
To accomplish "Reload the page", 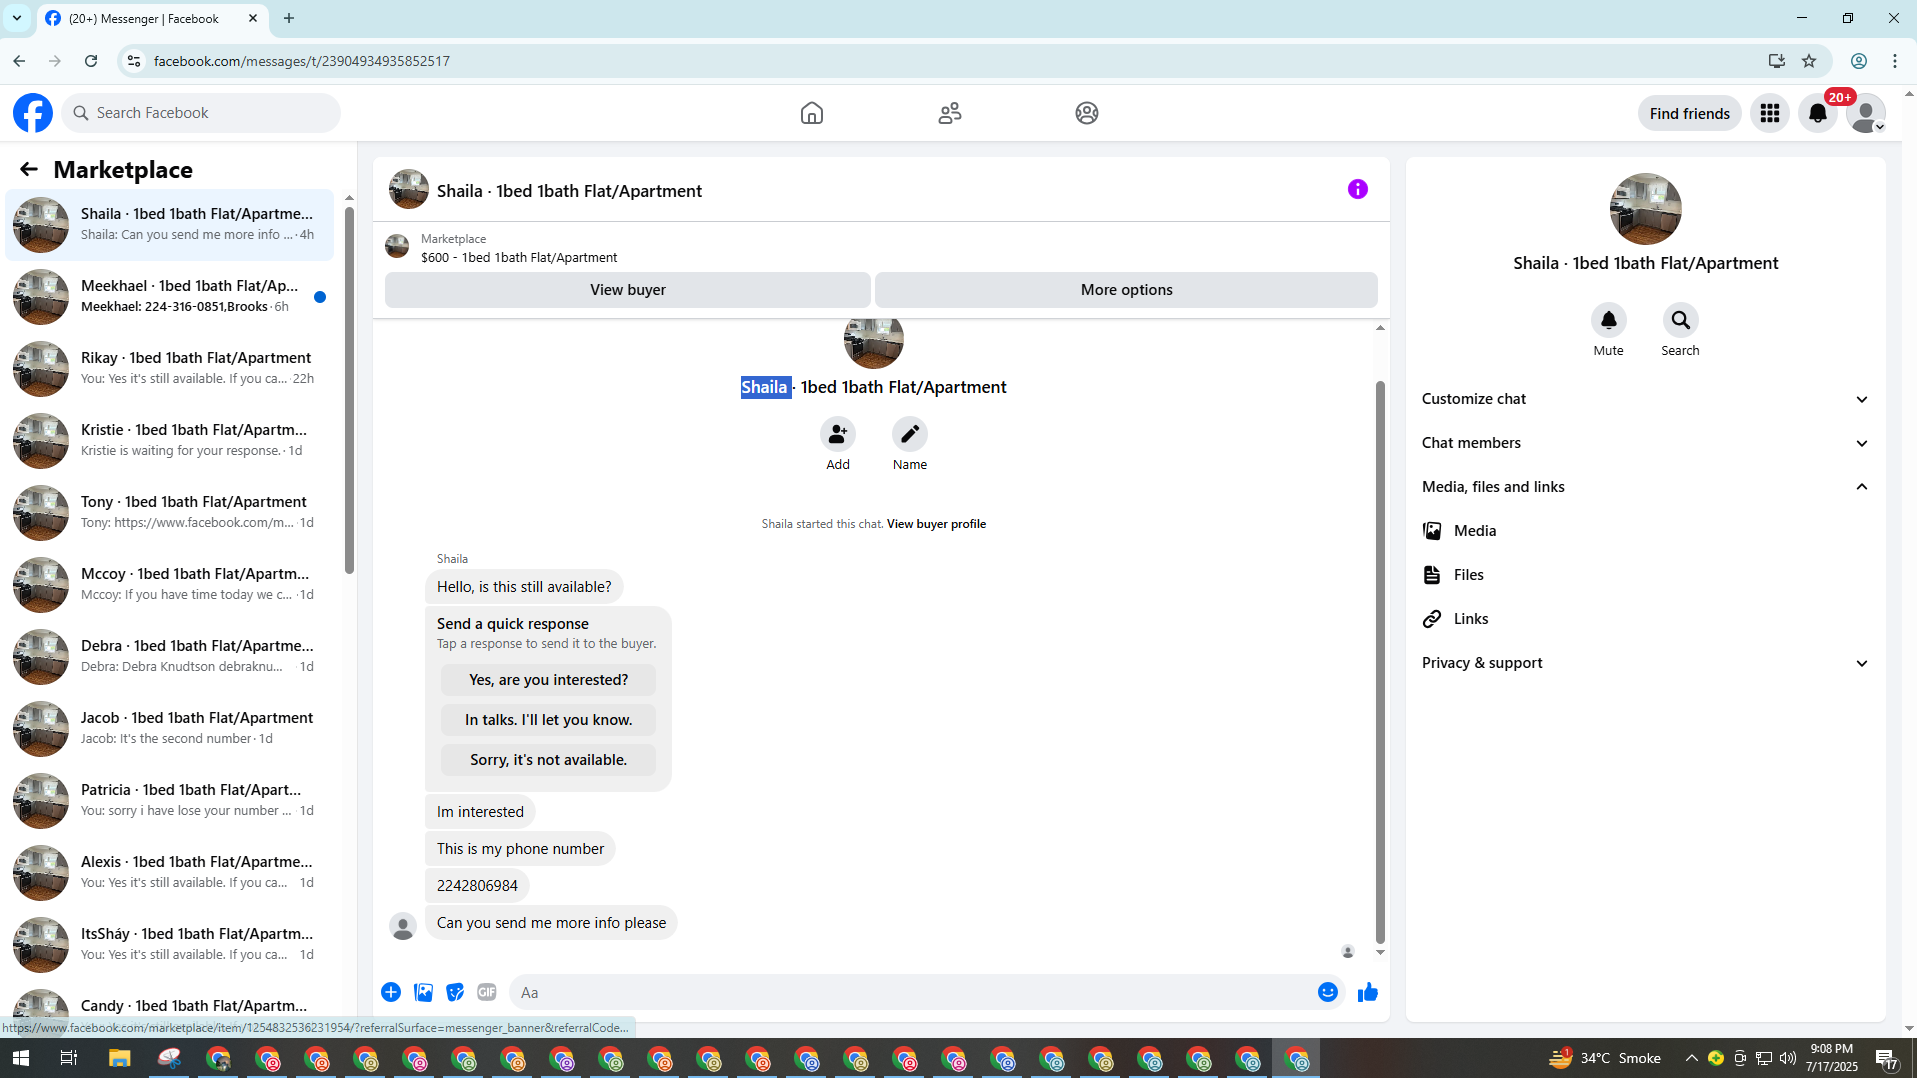I will (x=91, y=61).
